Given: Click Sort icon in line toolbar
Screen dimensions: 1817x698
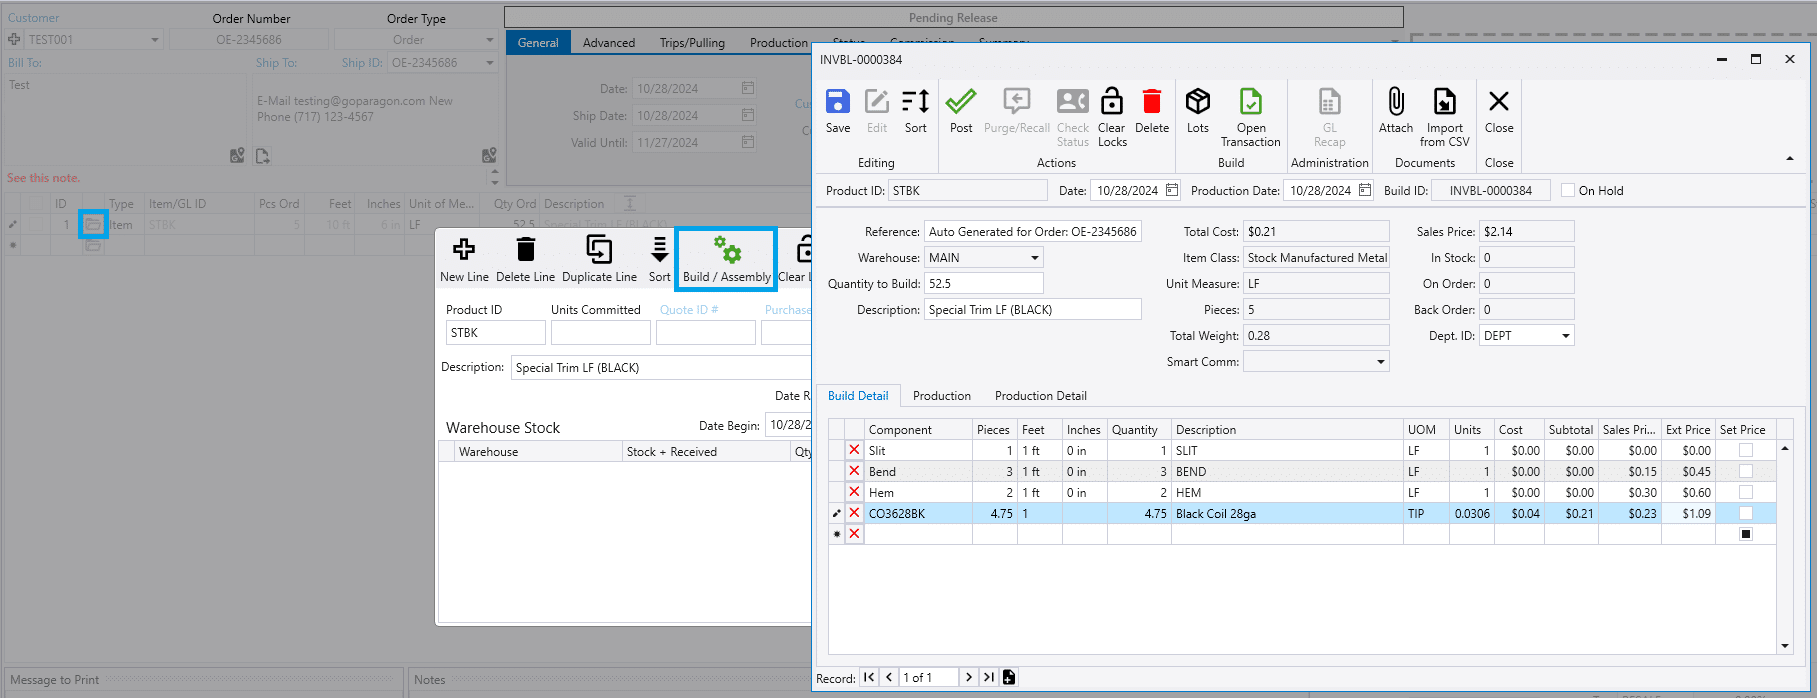Looking at the screenshot, I should [659, 249].
